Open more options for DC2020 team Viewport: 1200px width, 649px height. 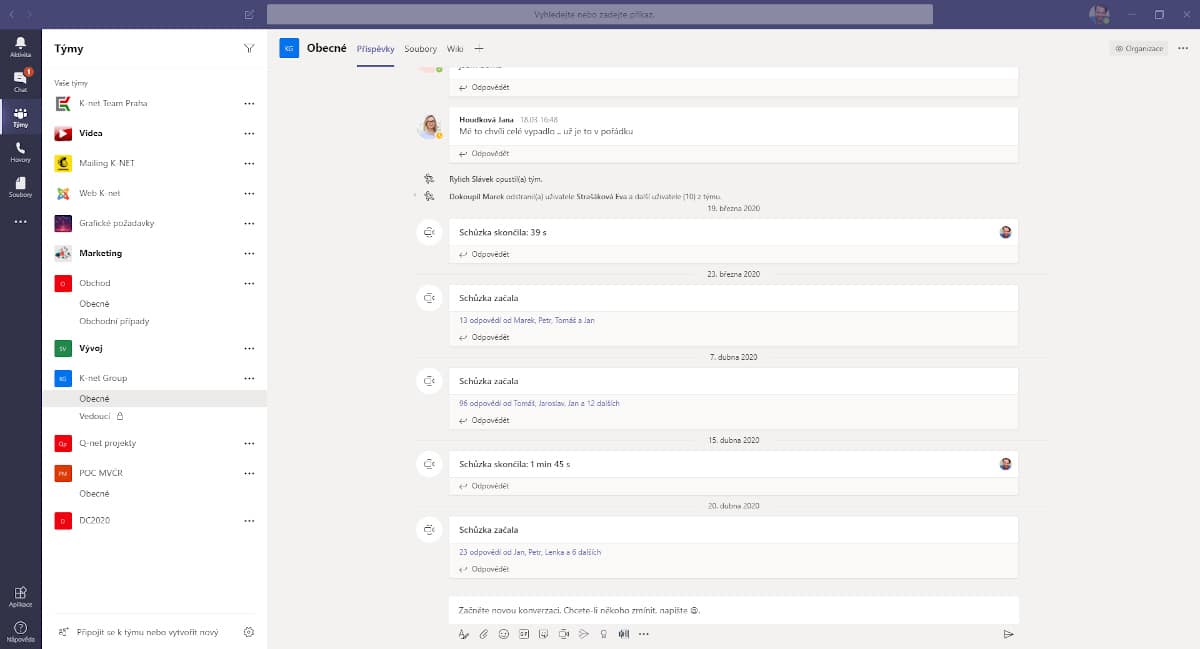[249, 520]
